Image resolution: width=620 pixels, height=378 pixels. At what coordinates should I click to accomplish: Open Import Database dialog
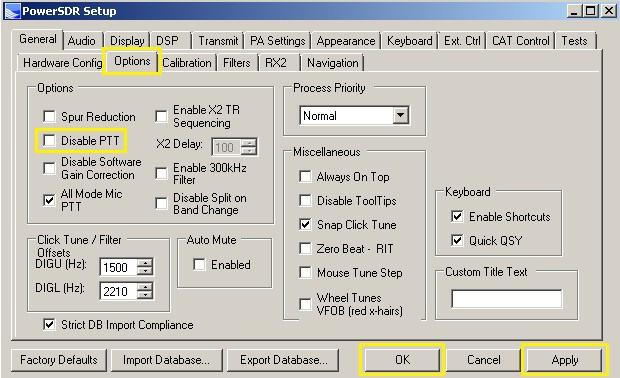(166, 360)
